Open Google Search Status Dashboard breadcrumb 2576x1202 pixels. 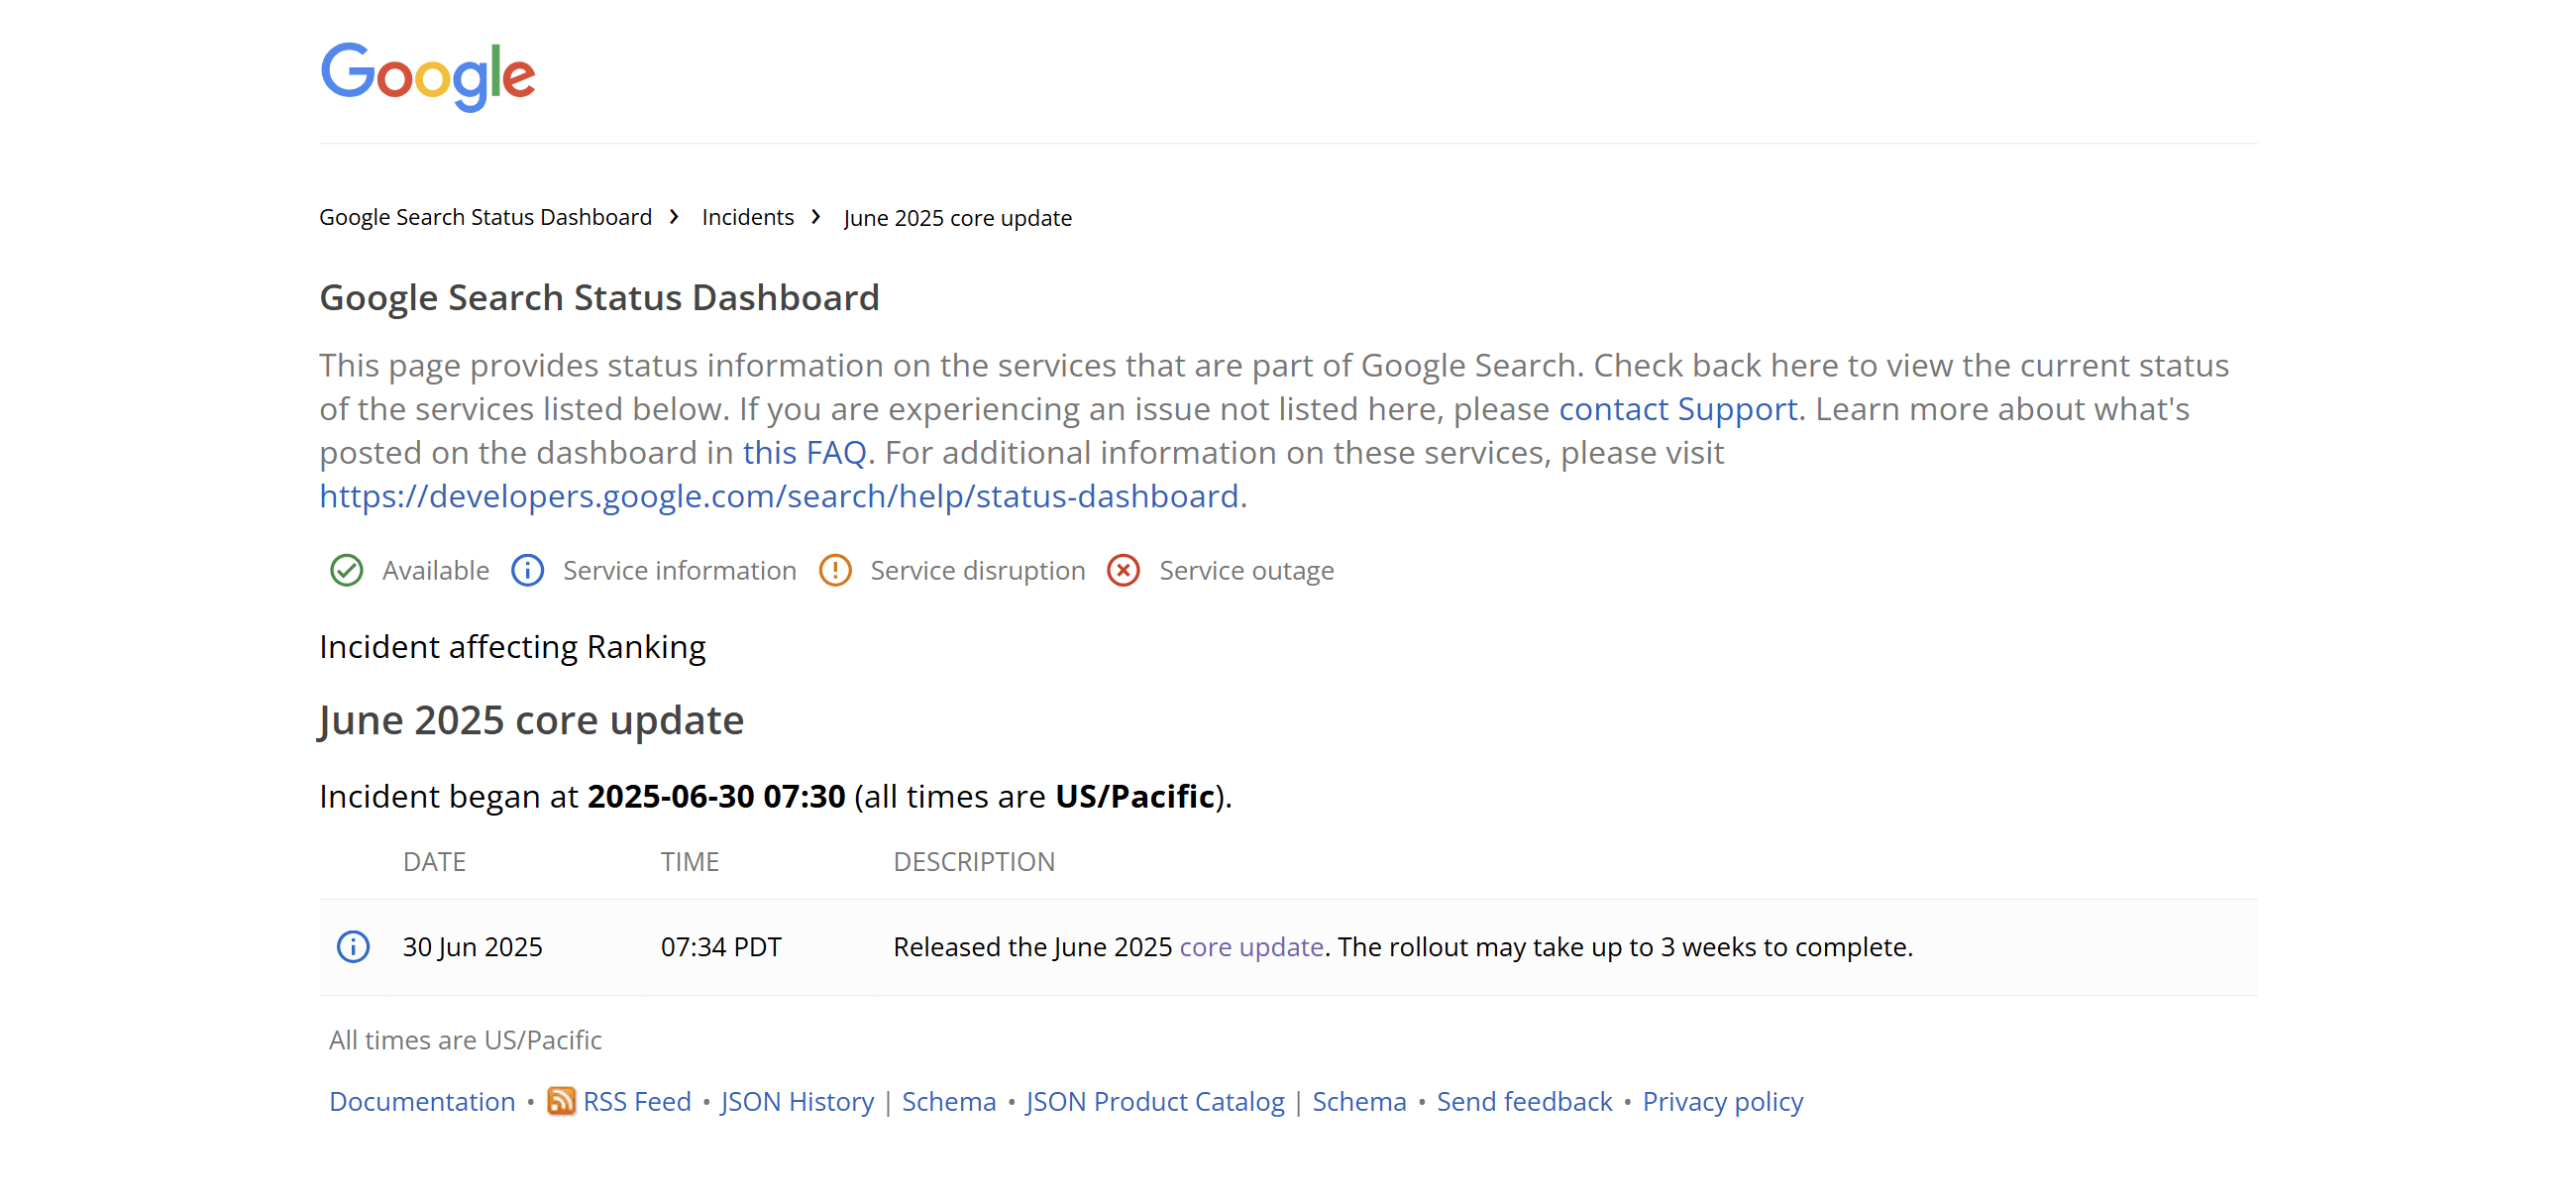pos(485,217)
